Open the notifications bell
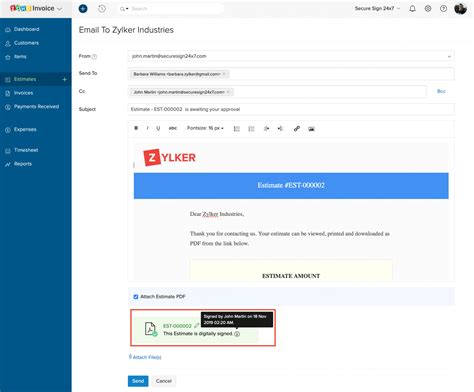This screenshot has height=392, width=474. click(412, 9)
